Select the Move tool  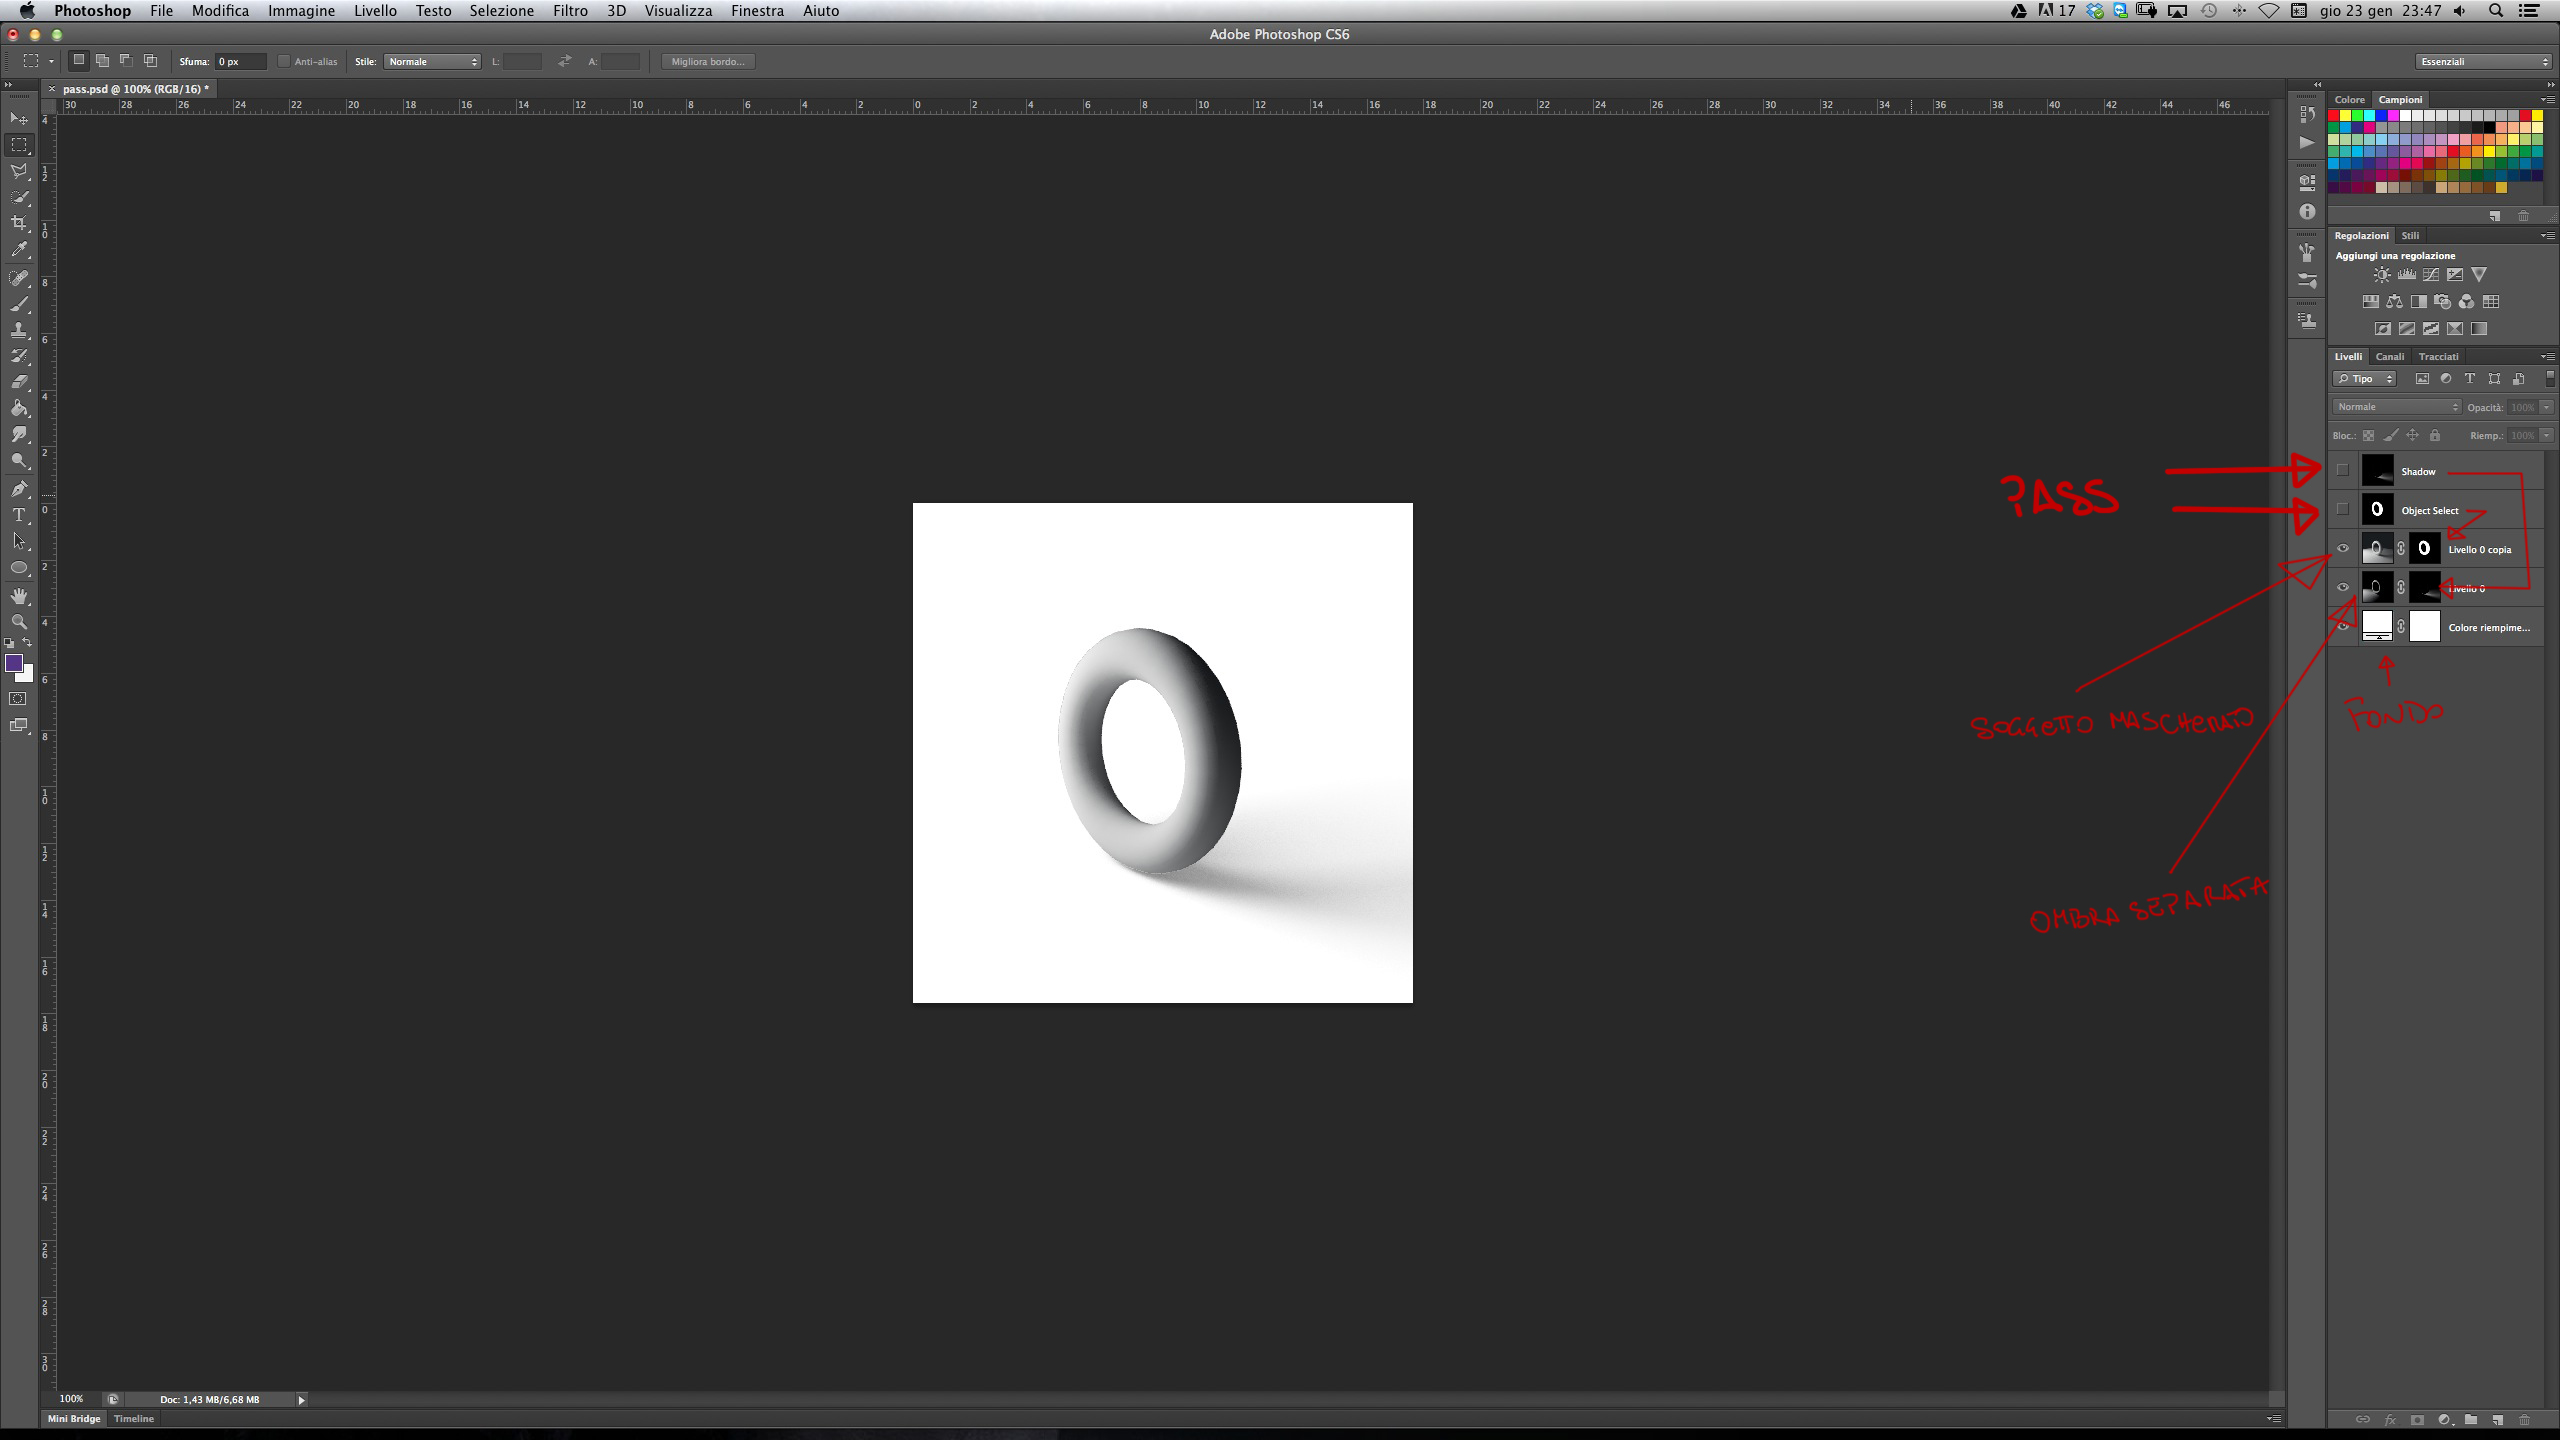[19, 119]
